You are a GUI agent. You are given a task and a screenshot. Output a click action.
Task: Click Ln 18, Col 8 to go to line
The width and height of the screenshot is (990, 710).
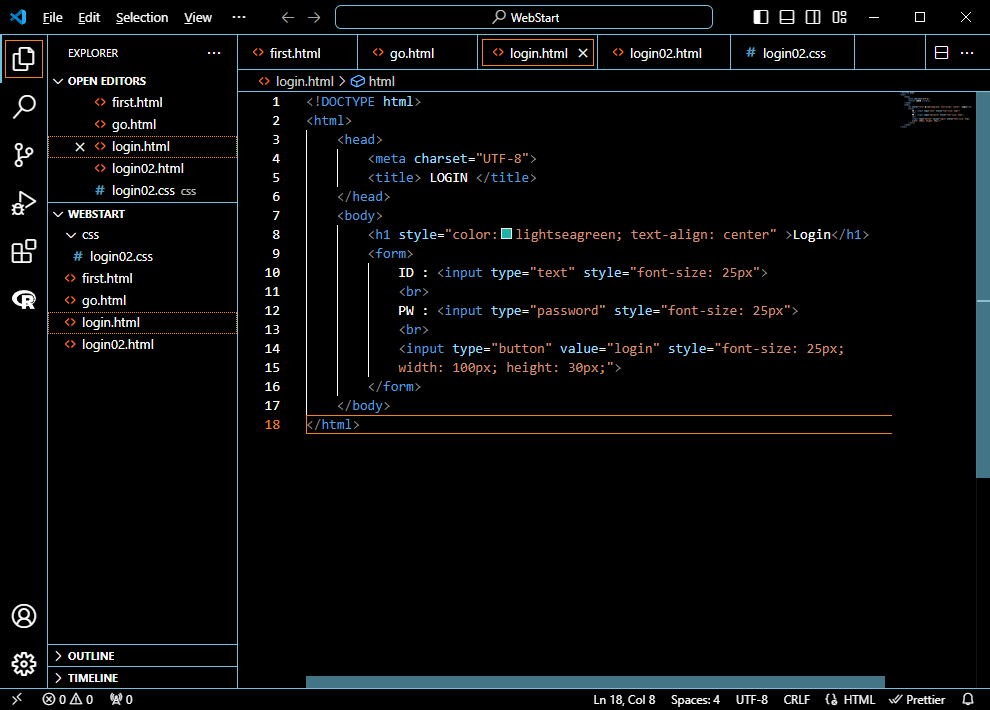click(x=624, y=699)
